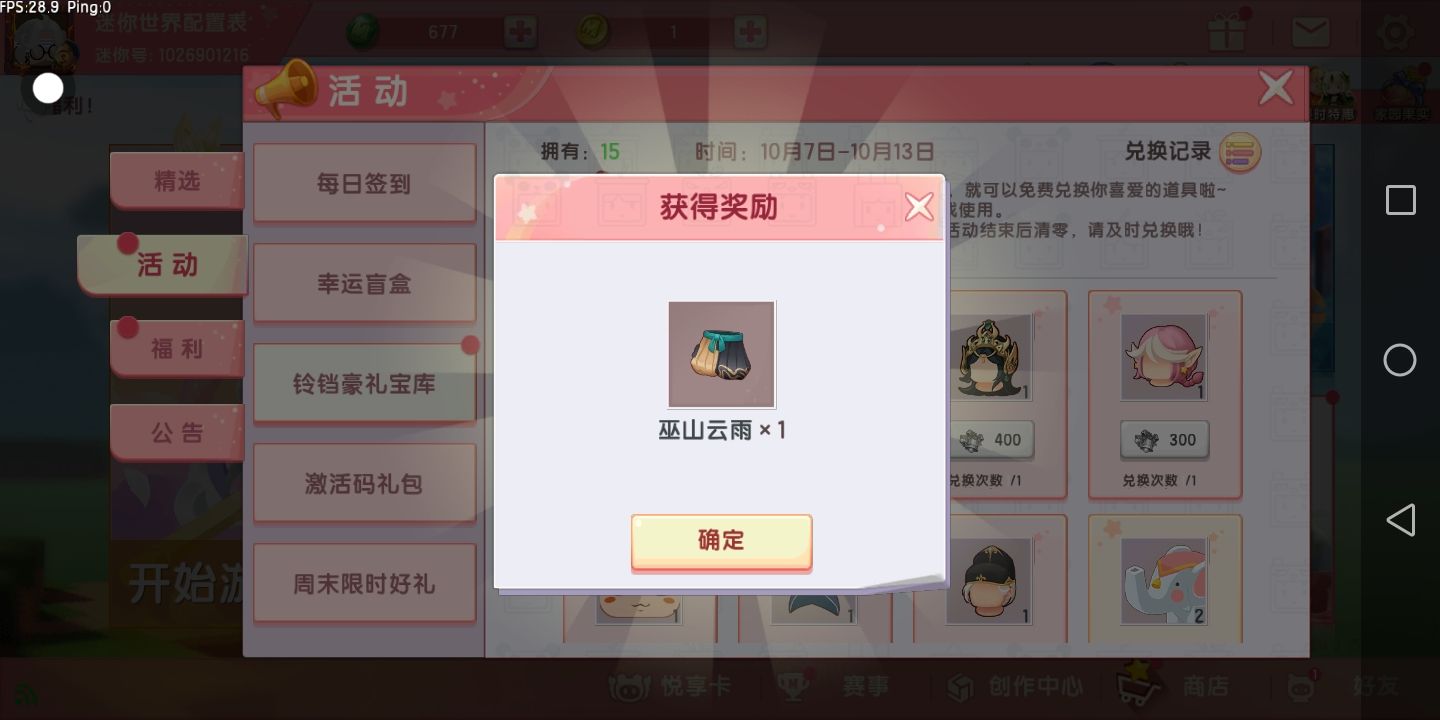The image size is (1440, 720).
Task: Open the gift box icon in top bar
Action: pos(1226,31)
